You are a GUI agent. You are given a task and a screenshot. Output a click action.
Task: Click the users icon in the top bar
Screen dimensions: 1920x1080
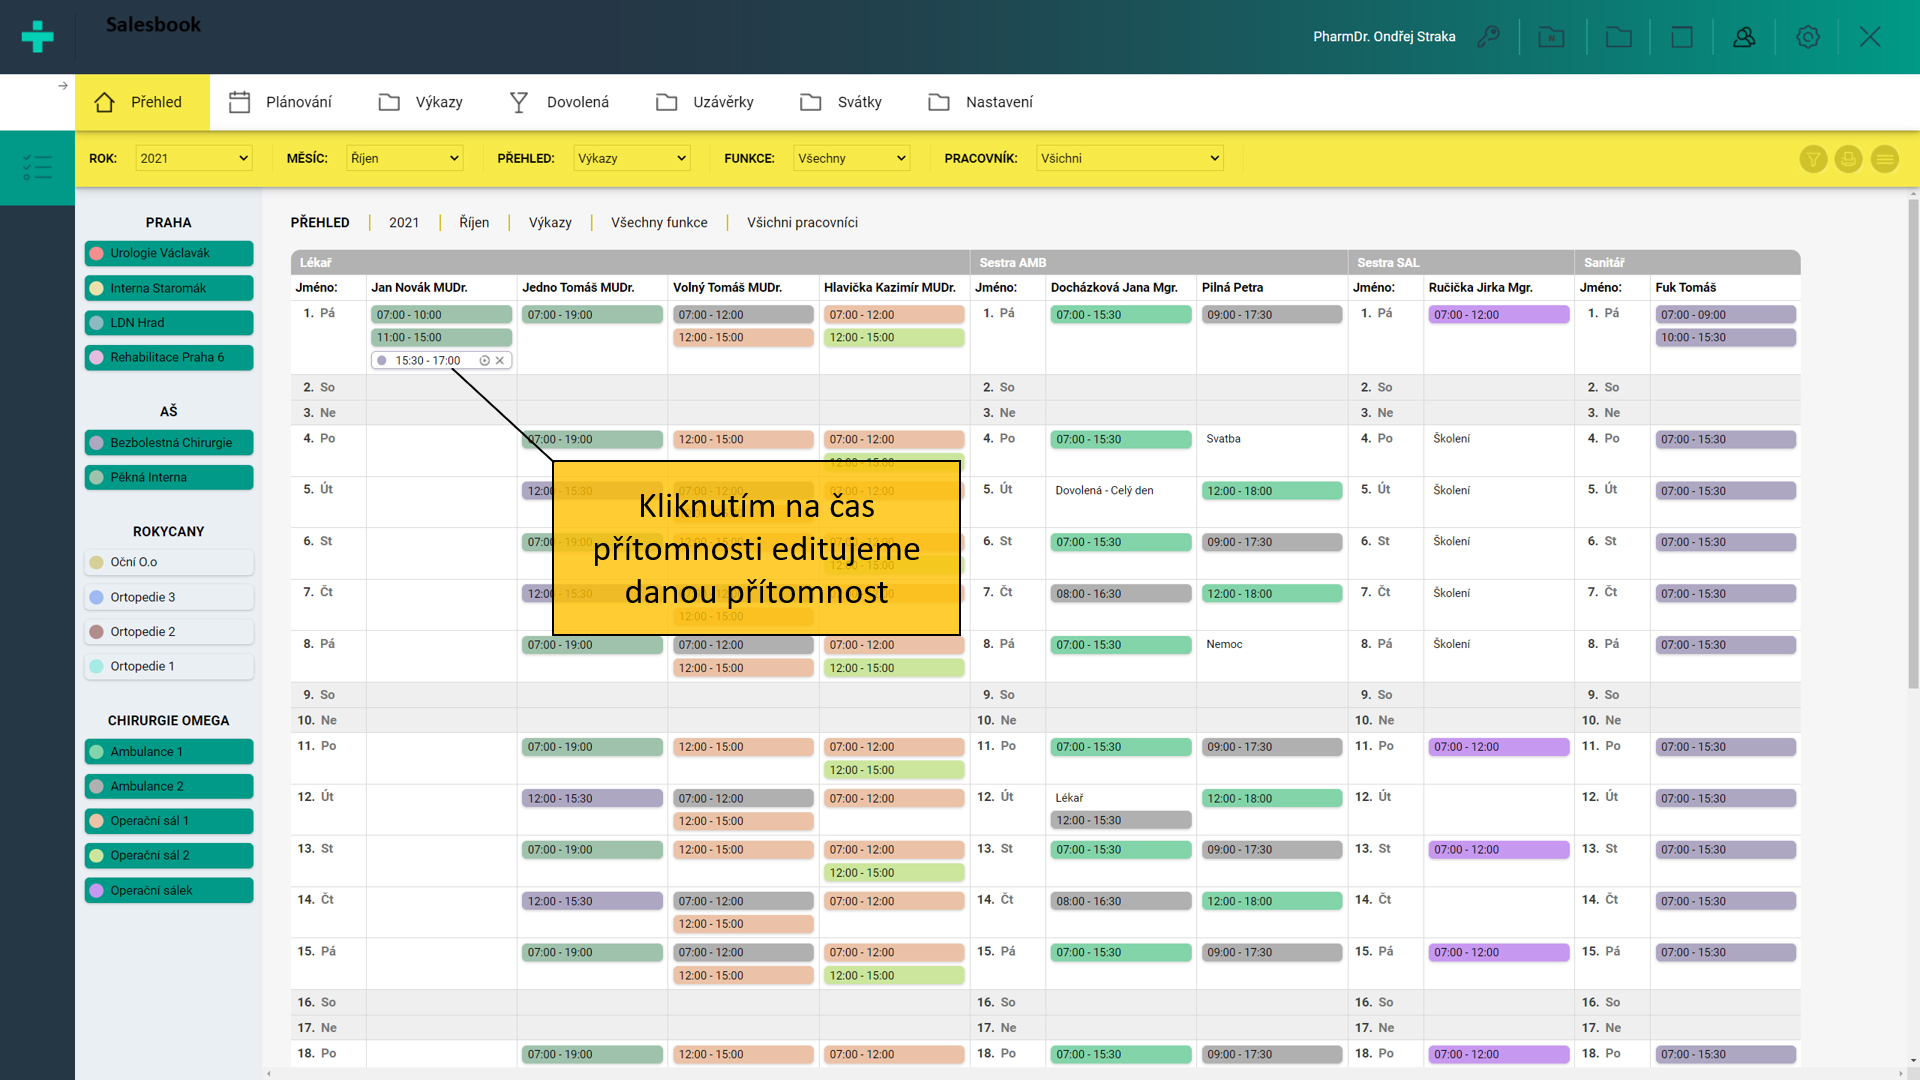tap(1744, 37)
